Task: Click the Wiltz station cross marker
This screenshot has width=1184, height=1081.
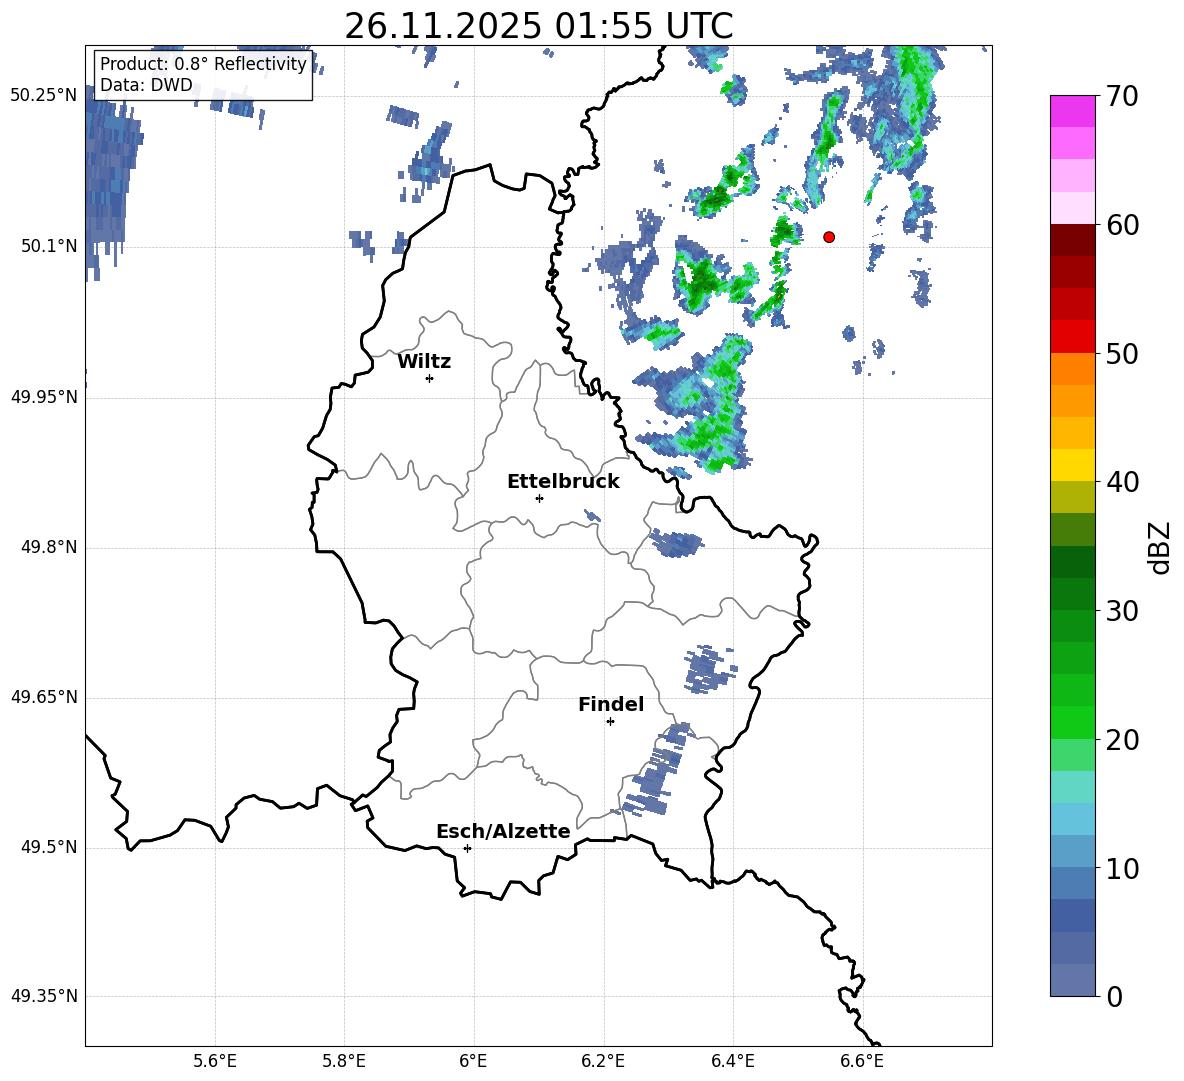Action: click(x=429, y=378)
